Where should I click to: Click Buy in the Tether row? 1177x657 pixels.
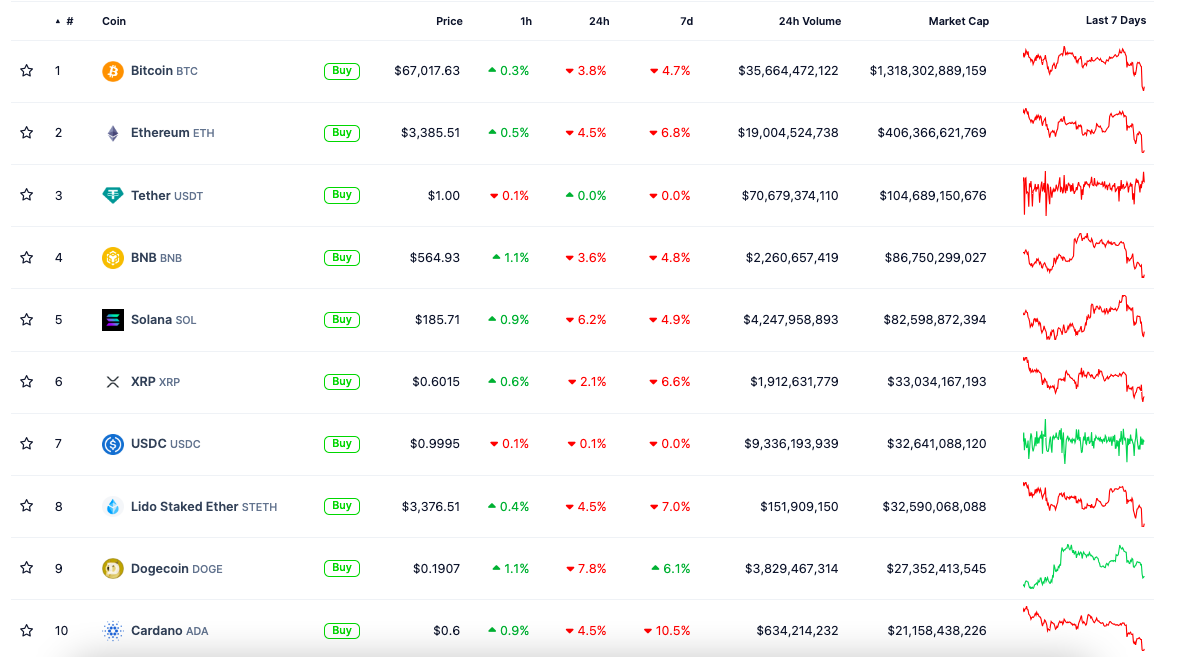tap(342, 195)
